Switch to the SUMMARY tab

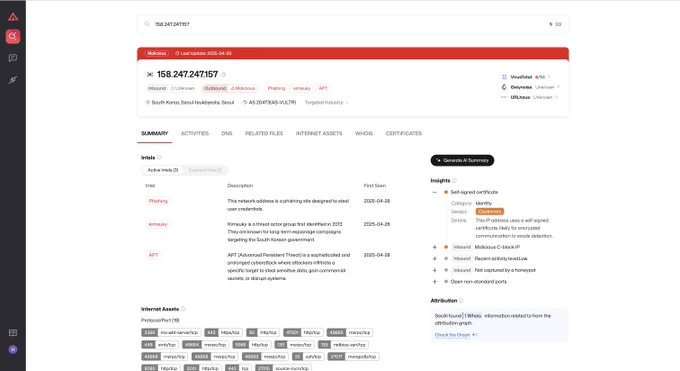[154, 134]
